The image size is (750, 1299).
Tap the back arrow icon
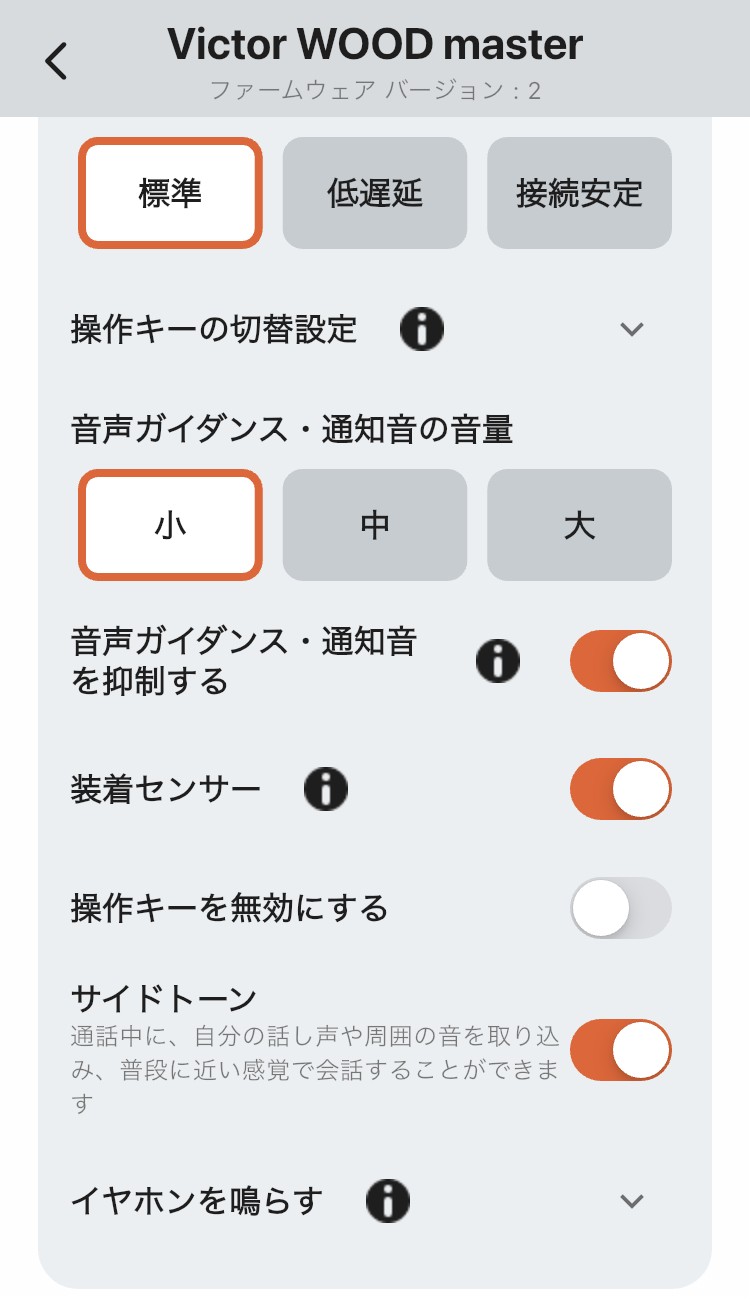(x=56, y=60)
